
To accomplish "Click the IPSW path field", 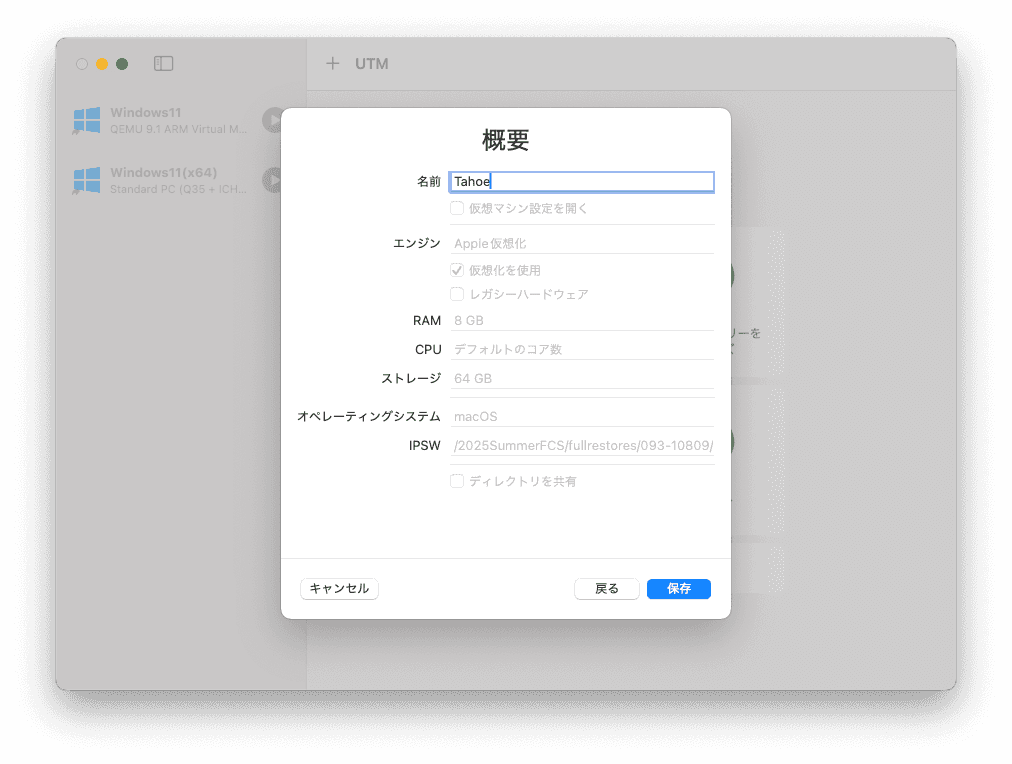I will coord(582,445).
